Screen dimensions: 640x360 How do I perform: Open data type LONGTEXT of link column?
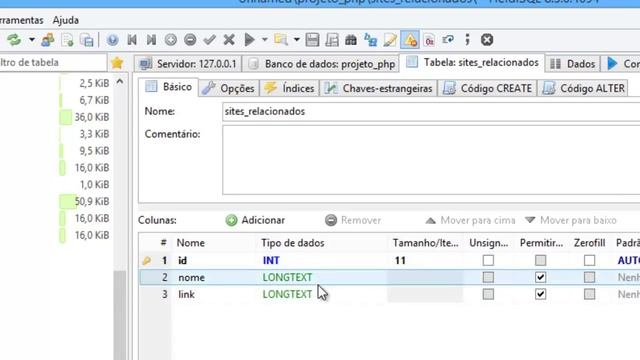(287, 294)
